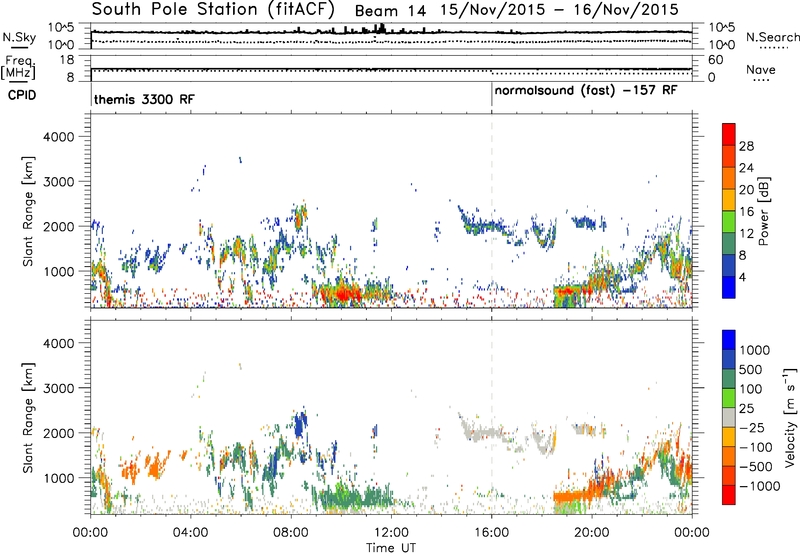This screenshot has height=554, width=800.
Task: Click the 28 tick on Power colorbar
Action: click(x=746, y=146)
